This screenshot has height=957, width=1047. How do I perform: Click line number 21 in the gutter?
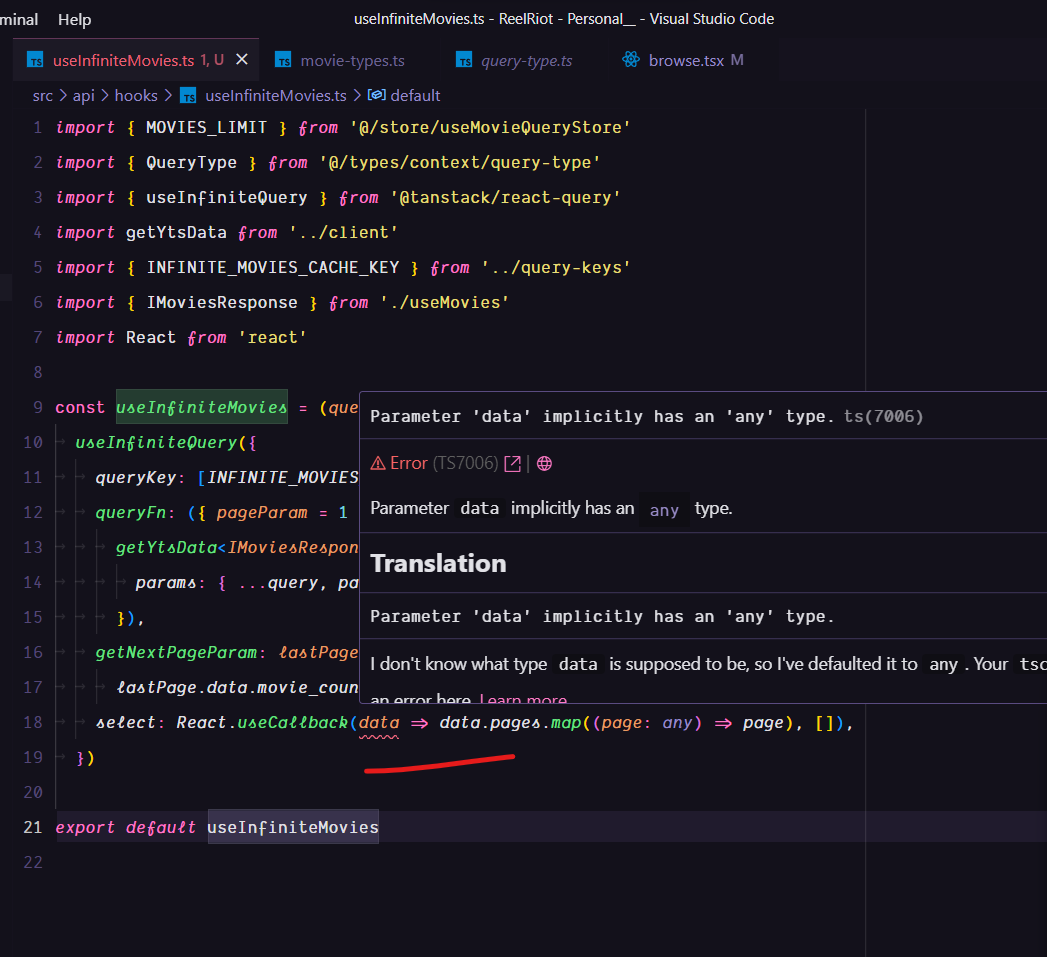pyautogui.click(x=33, y=827)
